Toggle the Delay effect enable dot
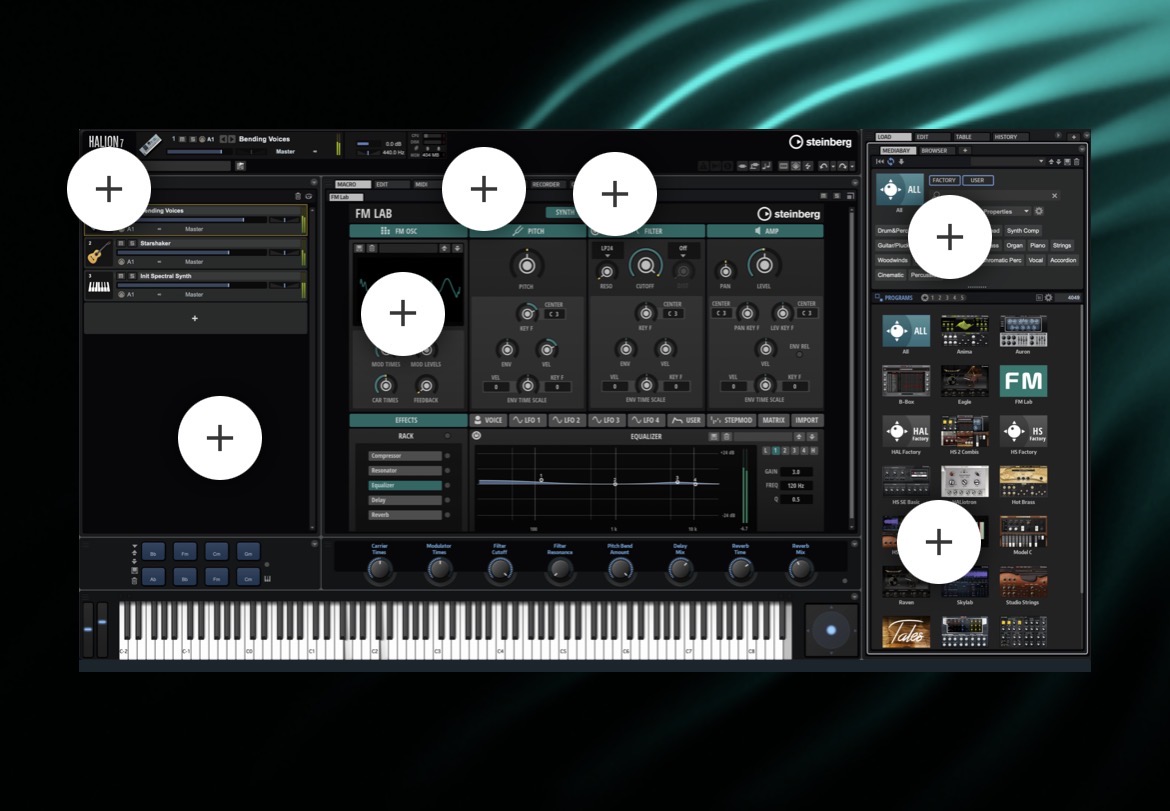The image size is (1170, 811). click(448, 501)
